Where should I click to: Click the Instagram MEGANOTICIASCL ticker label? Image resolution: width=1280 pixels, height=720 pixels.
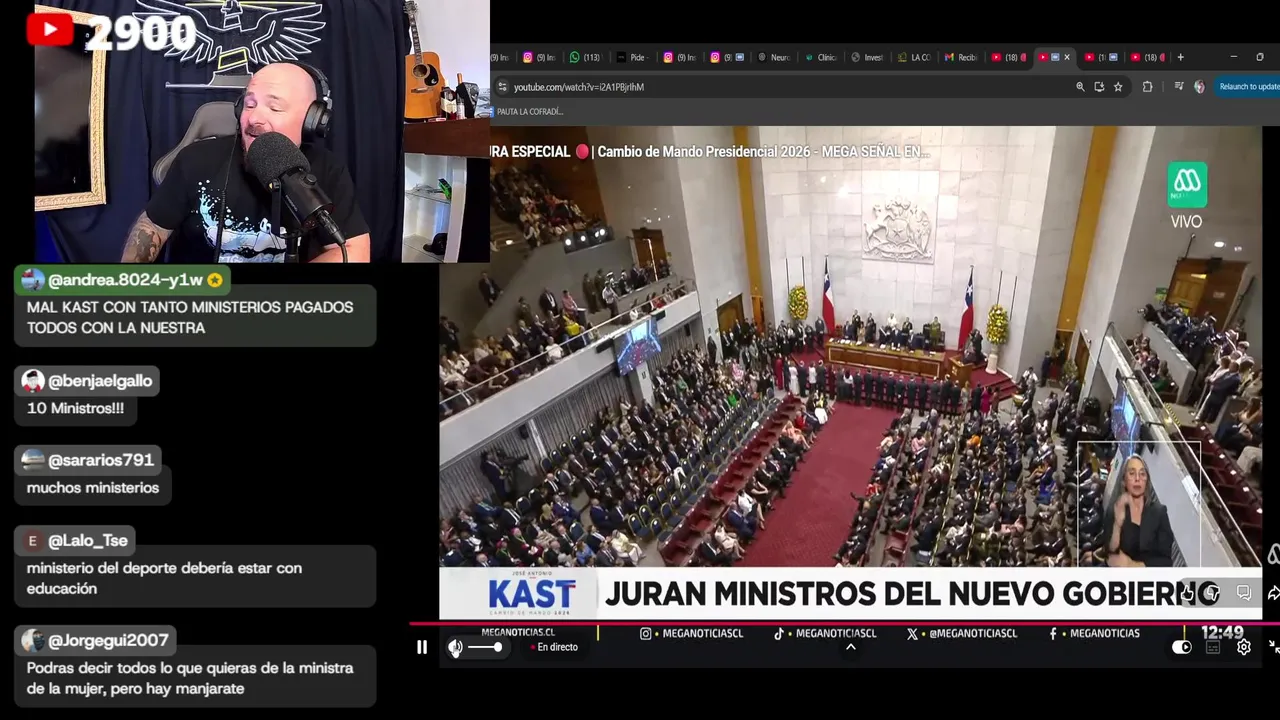coord(692,633)
